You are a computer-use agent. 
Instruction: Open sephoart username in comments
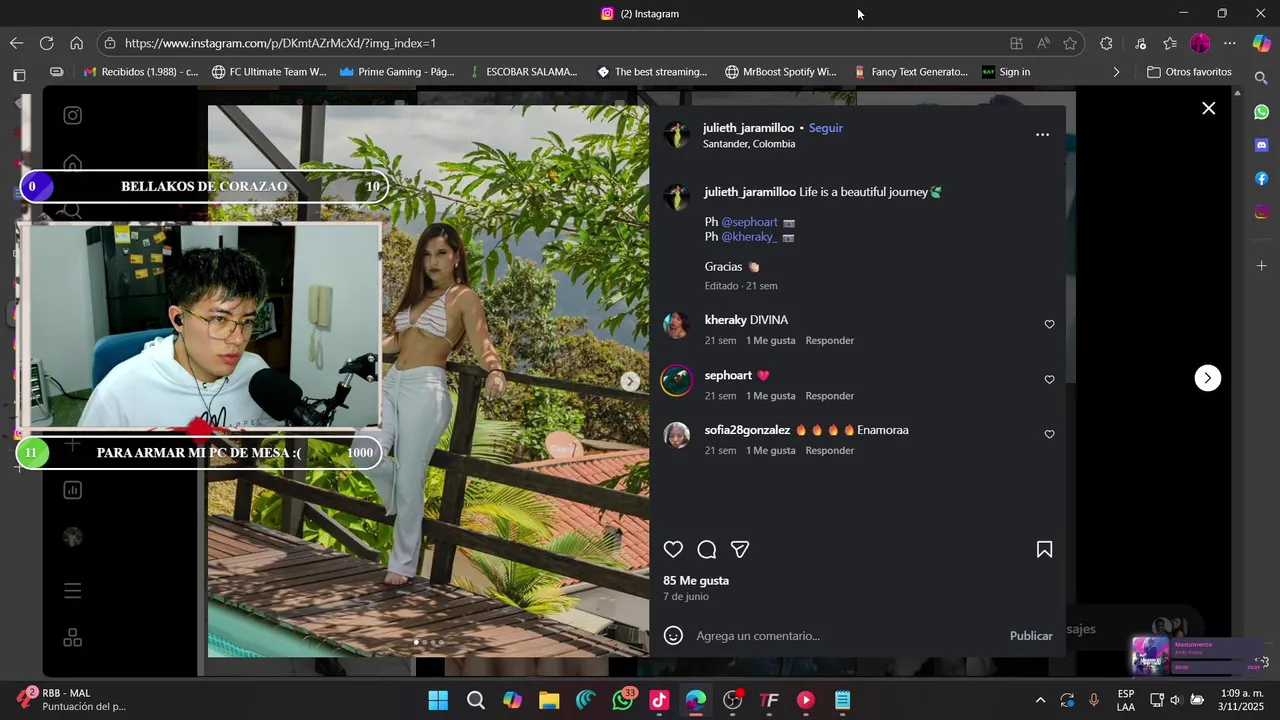728,375
